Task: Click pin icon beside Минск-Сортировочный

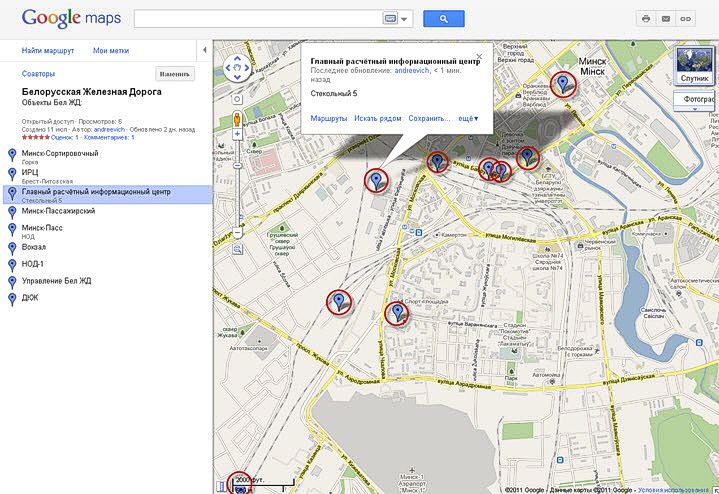Action: [x=12, y=155]
